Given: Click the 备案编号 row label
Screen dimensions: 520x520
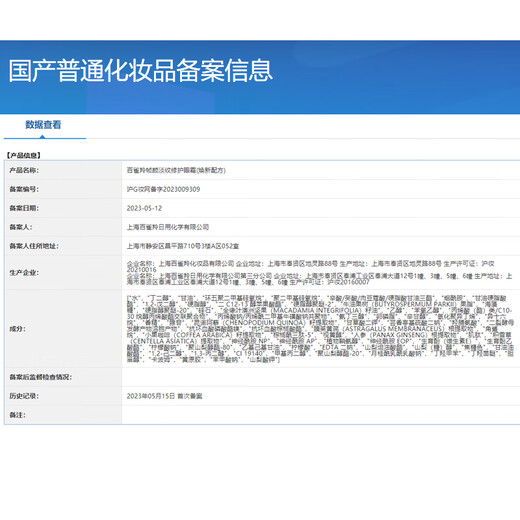Looking at the screenshot, I should (x=24, y=189).
